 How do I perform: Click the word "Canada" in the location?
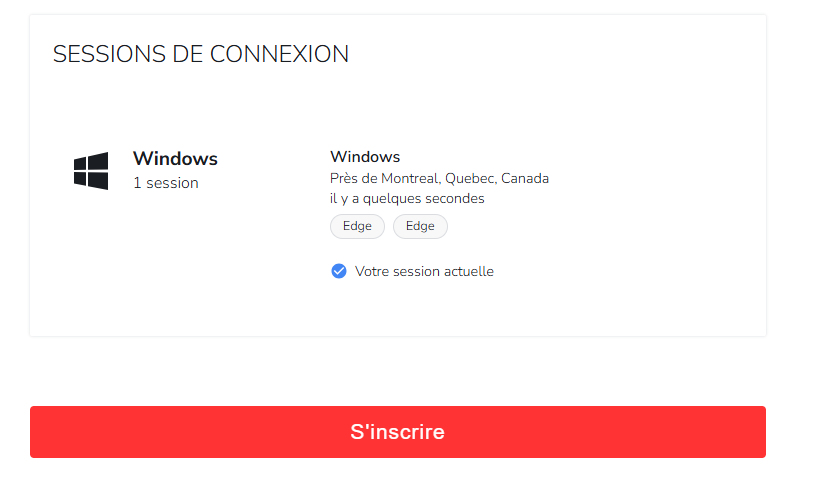[x=525, y=179]
